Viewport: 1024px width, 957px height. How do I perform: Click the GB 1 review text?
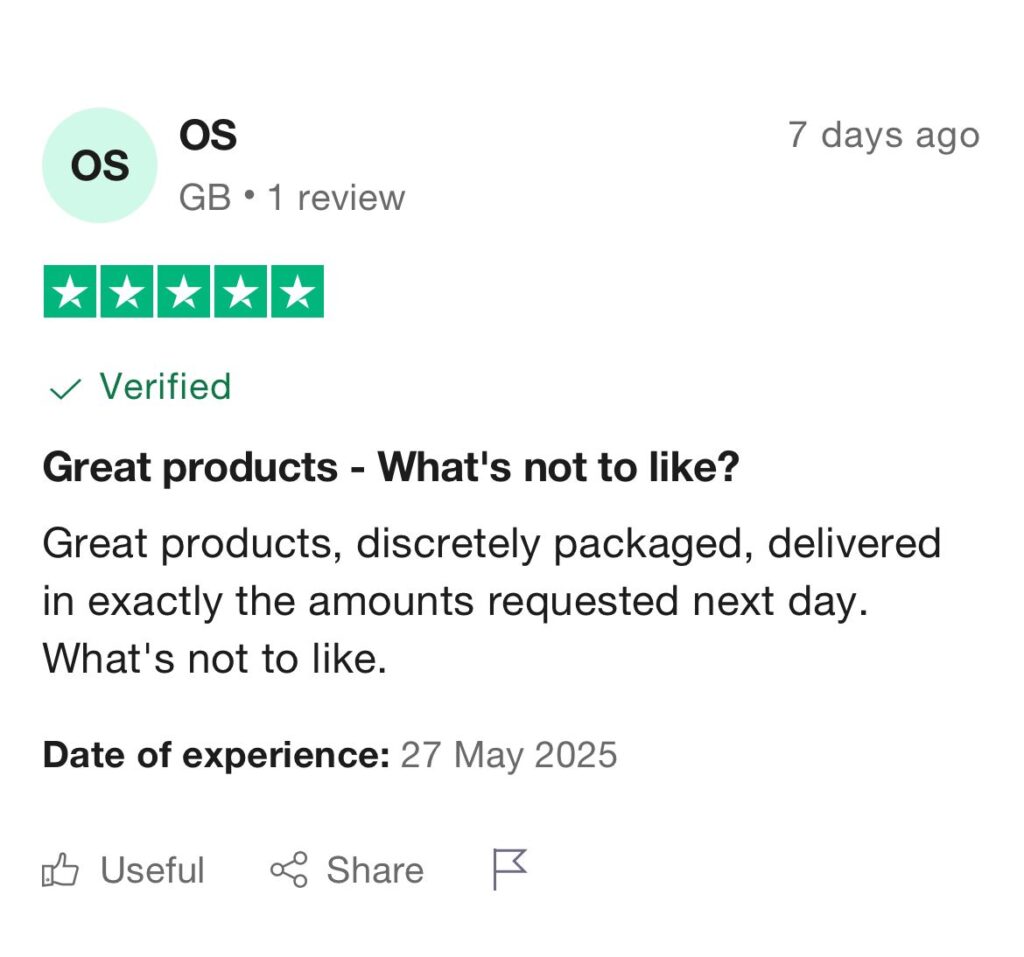292,197
